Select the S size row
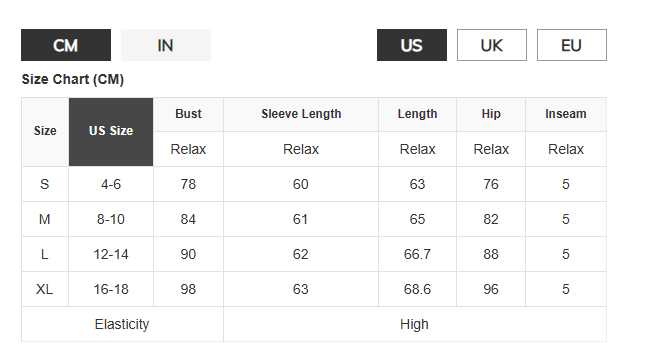The height and width of the screenshot is (360, 646). 314,184
